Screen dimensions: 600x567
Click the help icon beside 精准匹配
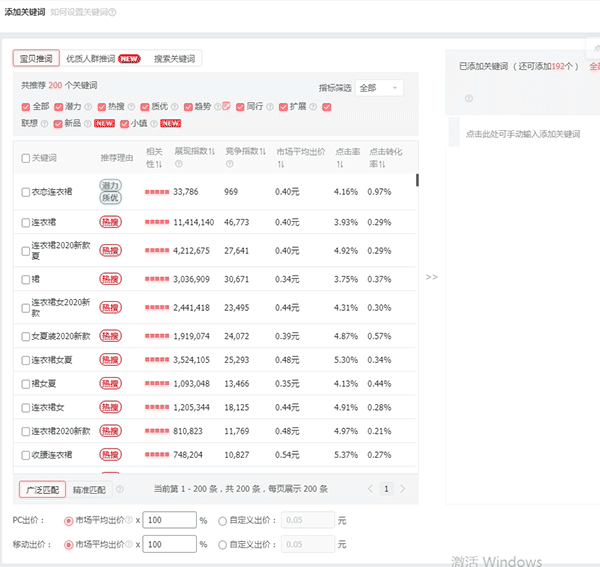(120, 489)
